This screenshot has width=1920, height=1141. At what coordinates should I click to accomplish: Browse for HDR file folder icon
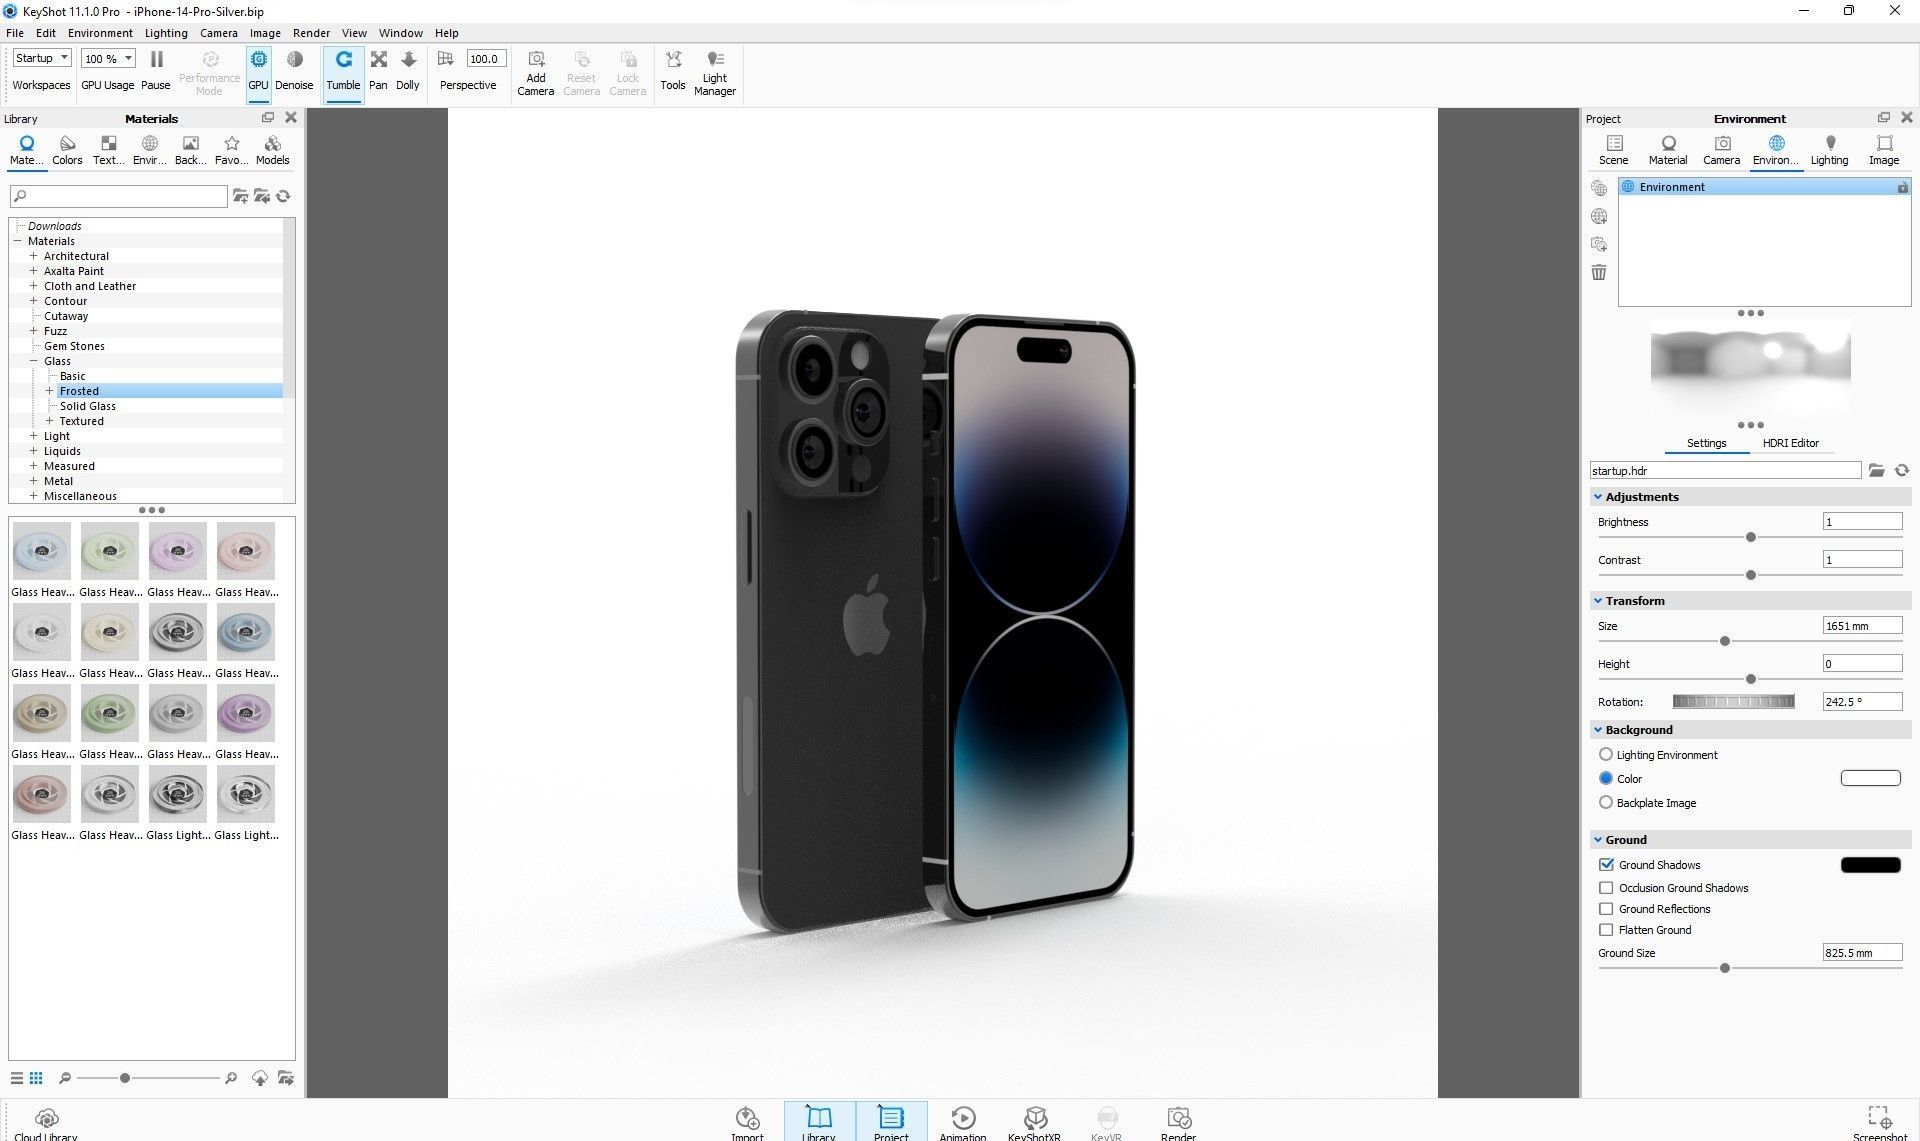click(x=1876, y=470)
